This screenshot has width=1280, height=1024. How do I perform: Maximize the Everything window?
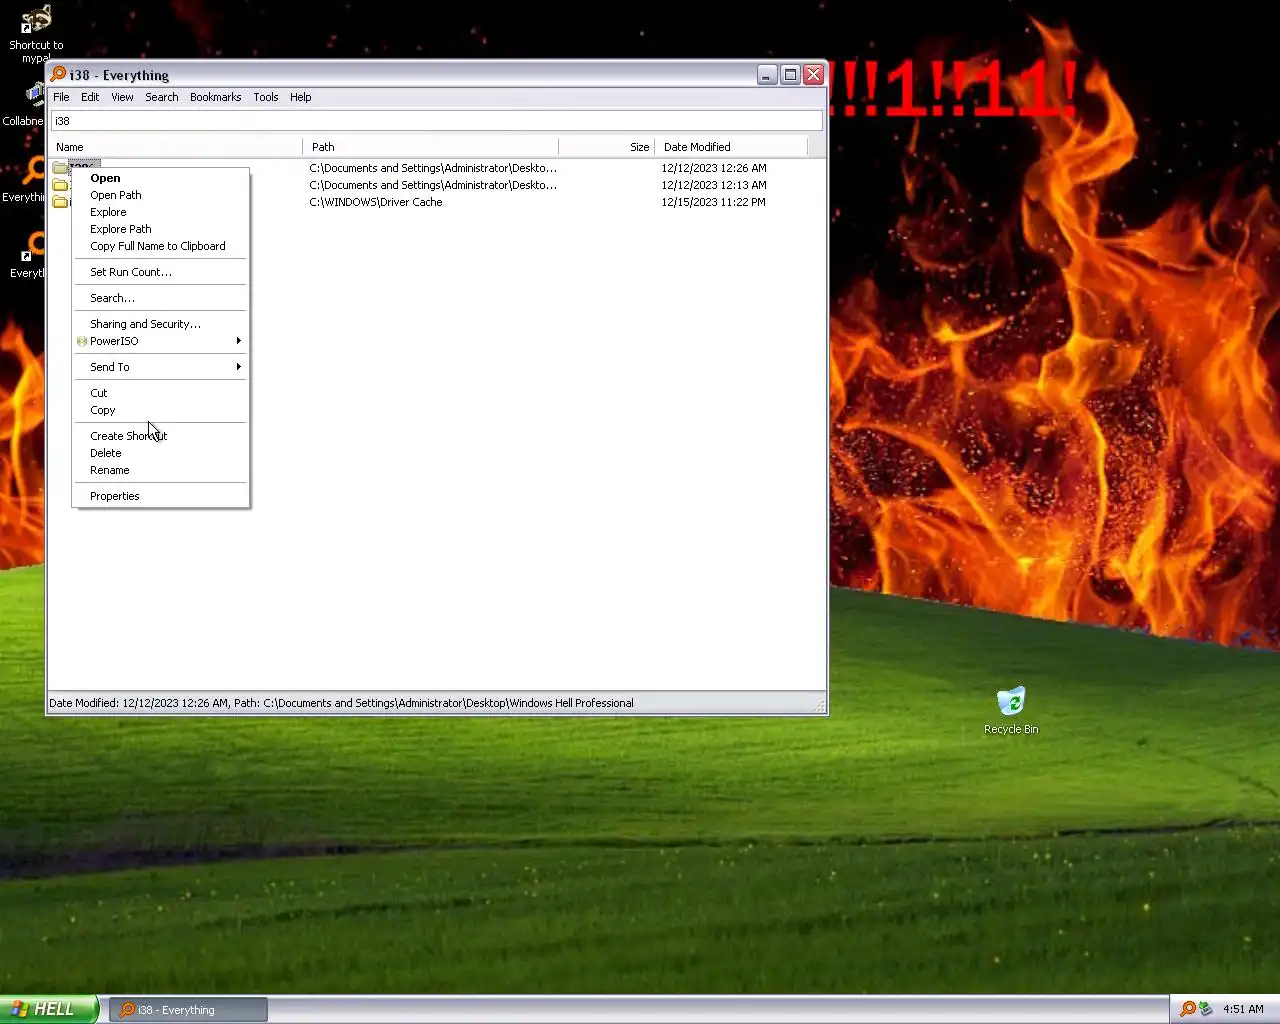790,75
